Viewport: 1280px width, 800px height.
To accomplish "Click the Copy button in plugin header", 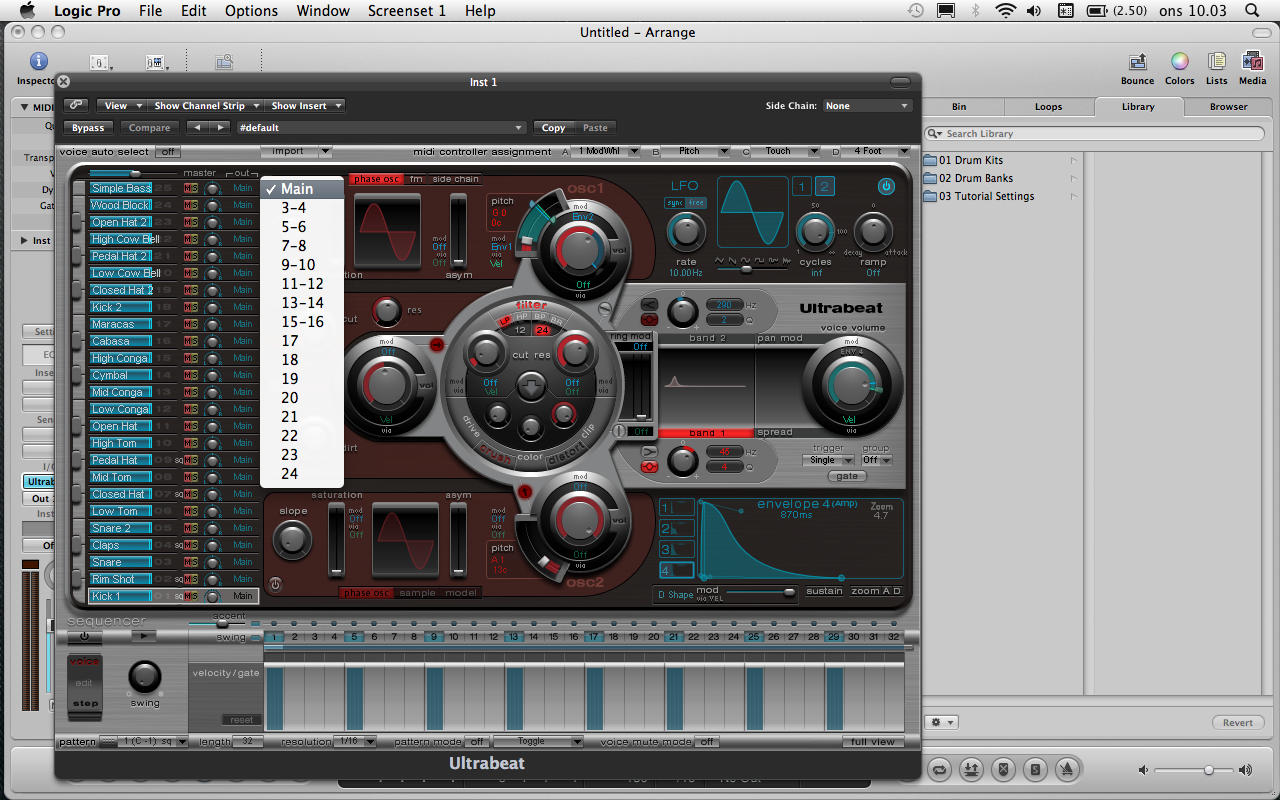I will tap(553, 128).
